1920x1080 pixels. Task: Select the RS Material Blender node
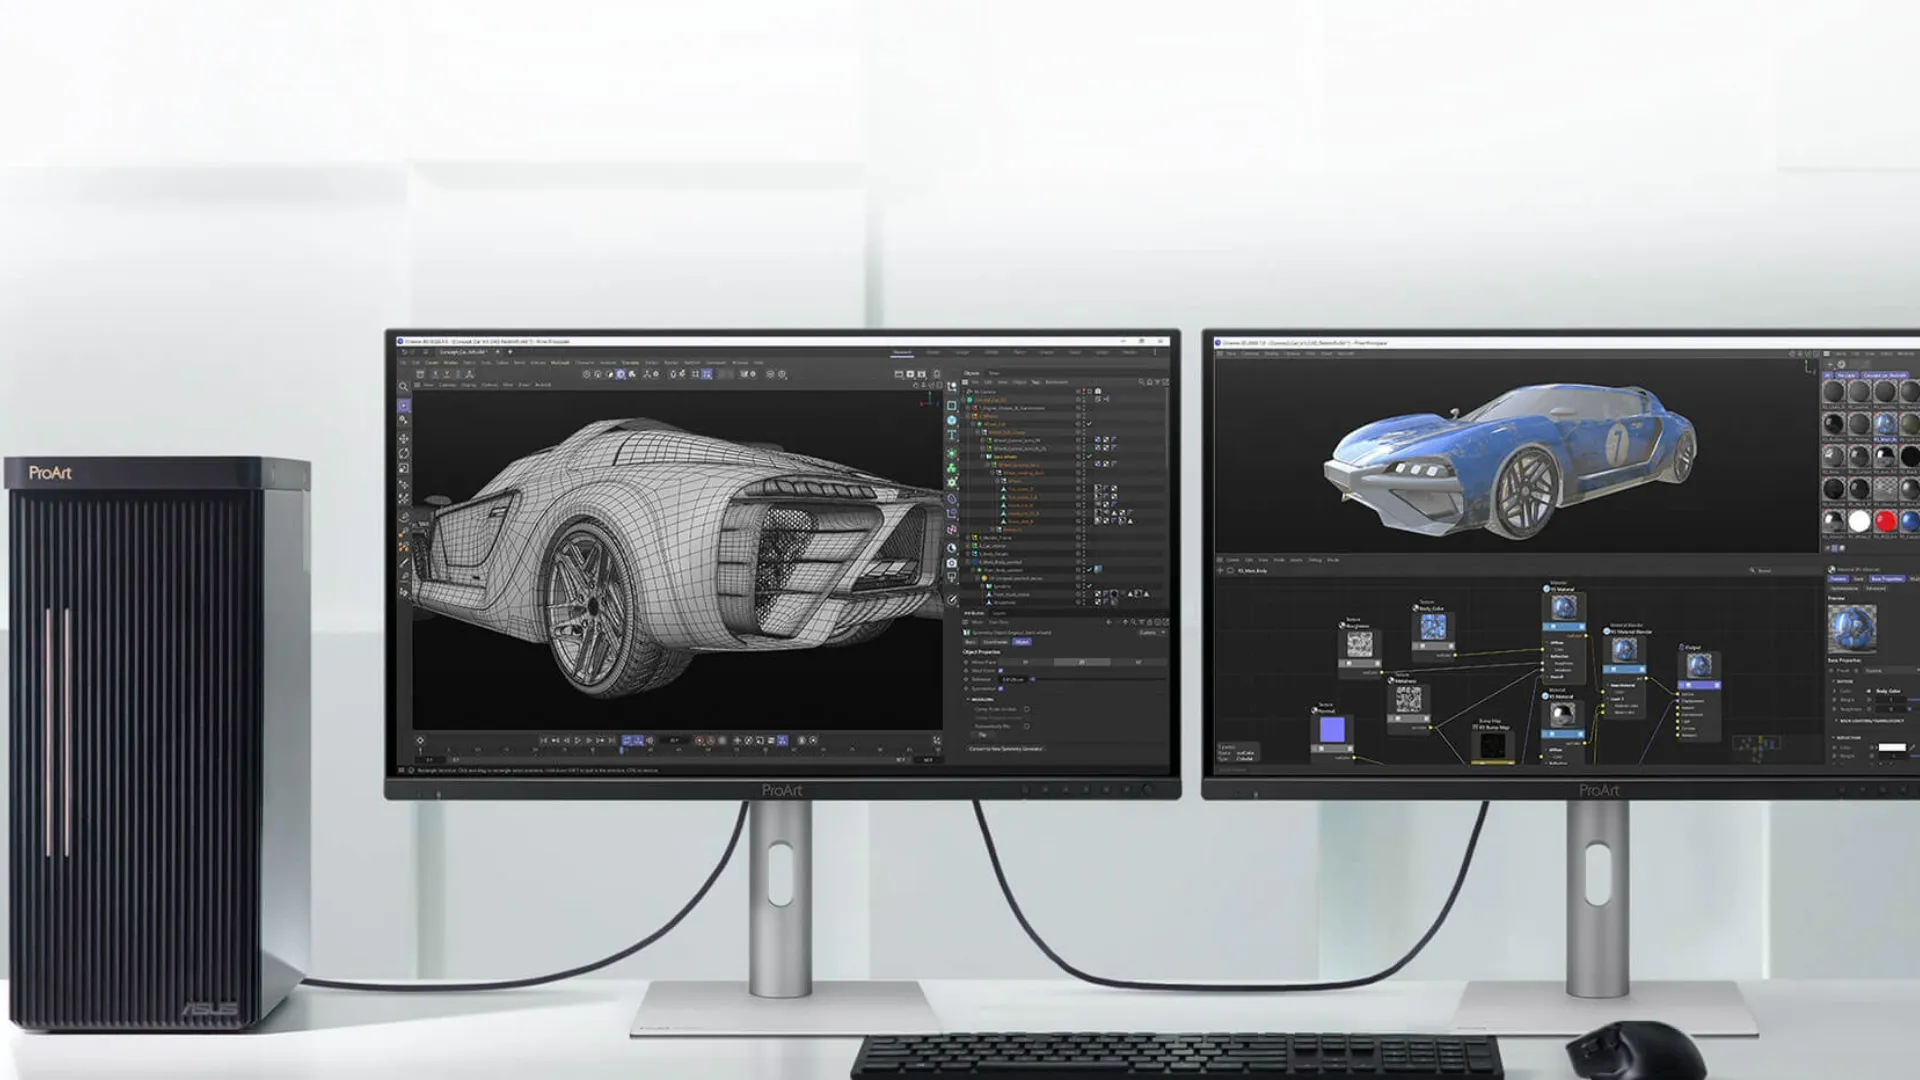(1626, 671)
